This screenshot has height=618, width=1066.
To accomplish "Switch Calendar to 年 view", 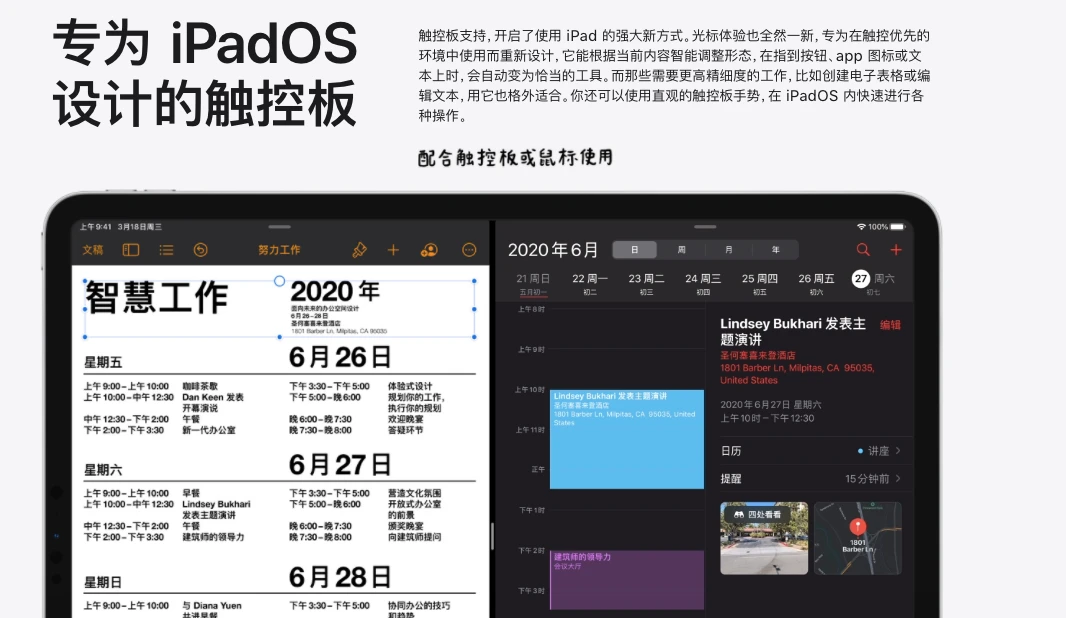I will [x=775, y=250].
